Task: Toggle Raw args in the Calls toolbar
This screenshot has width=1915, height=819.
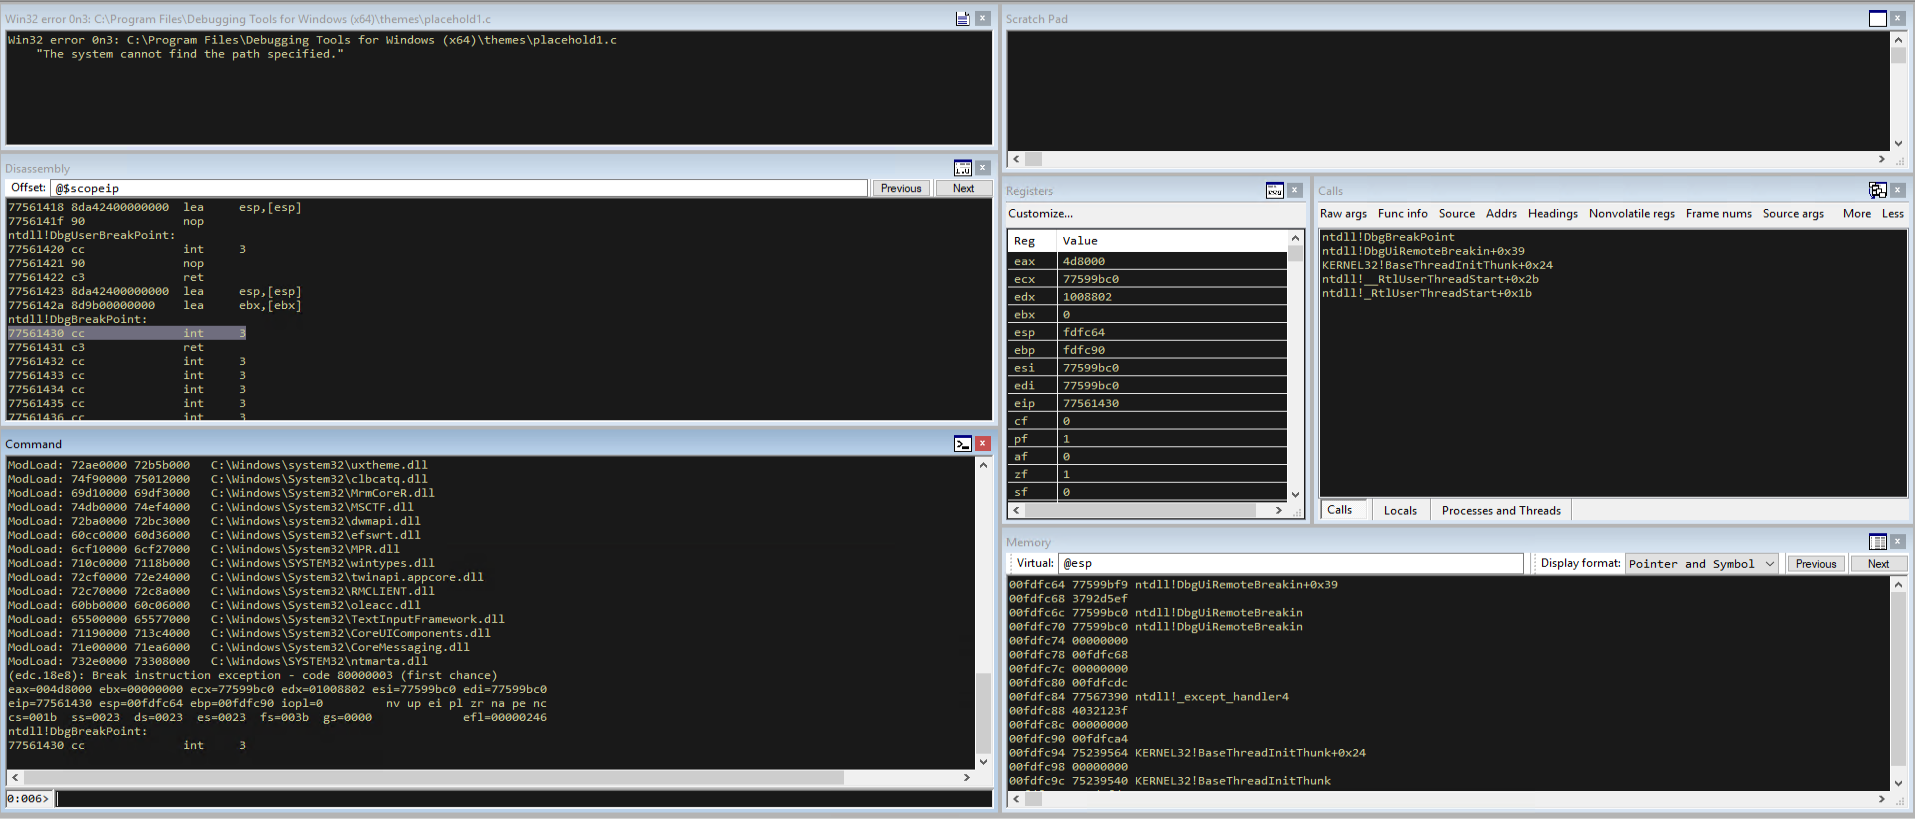Action: (x=1343, y=214)
